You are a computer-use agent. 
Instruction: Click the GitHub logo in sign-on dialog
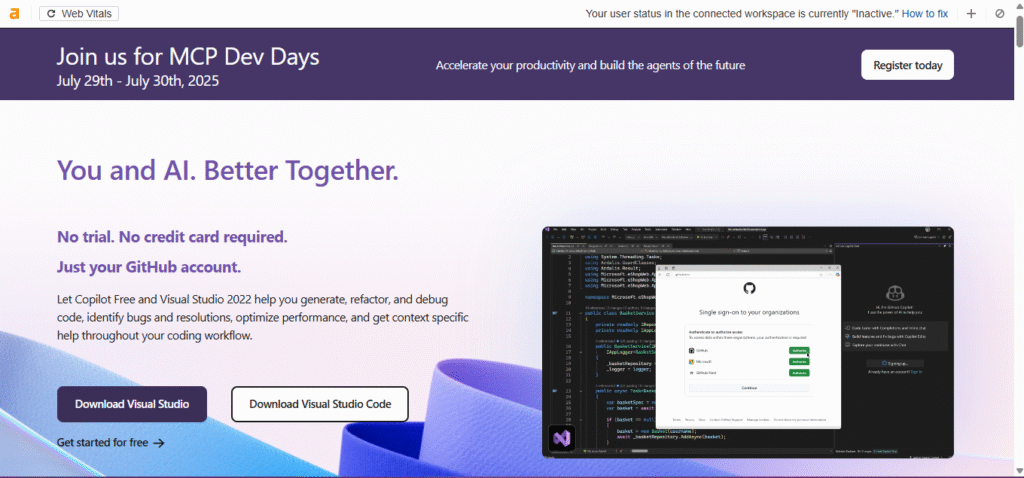click(x=748, y=288)
